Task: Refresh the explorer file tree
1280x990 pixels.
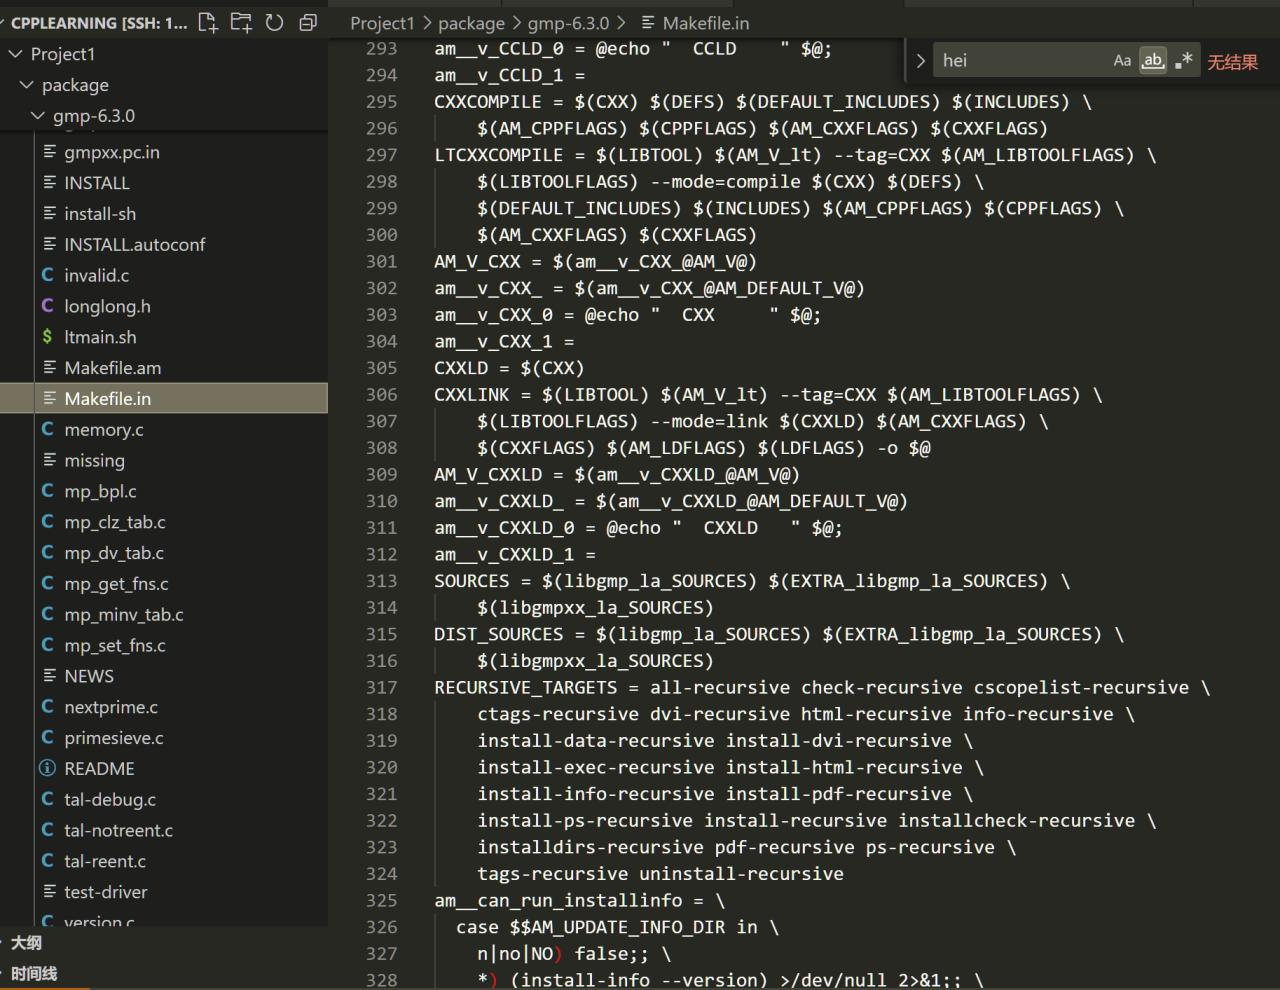Action: tap(274, 22)
